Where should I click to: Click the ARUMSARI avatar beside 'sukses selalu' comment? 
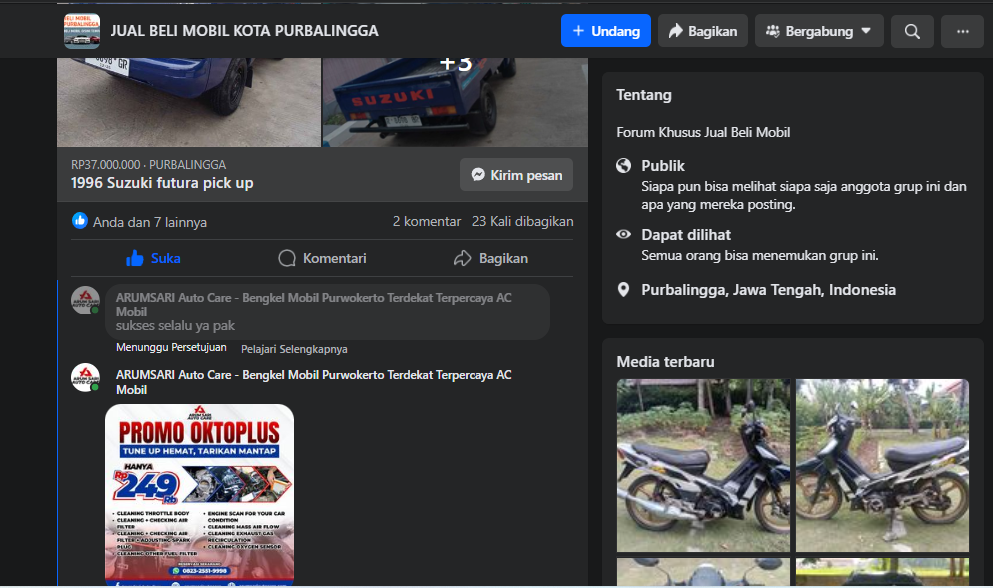pos(85,300)
